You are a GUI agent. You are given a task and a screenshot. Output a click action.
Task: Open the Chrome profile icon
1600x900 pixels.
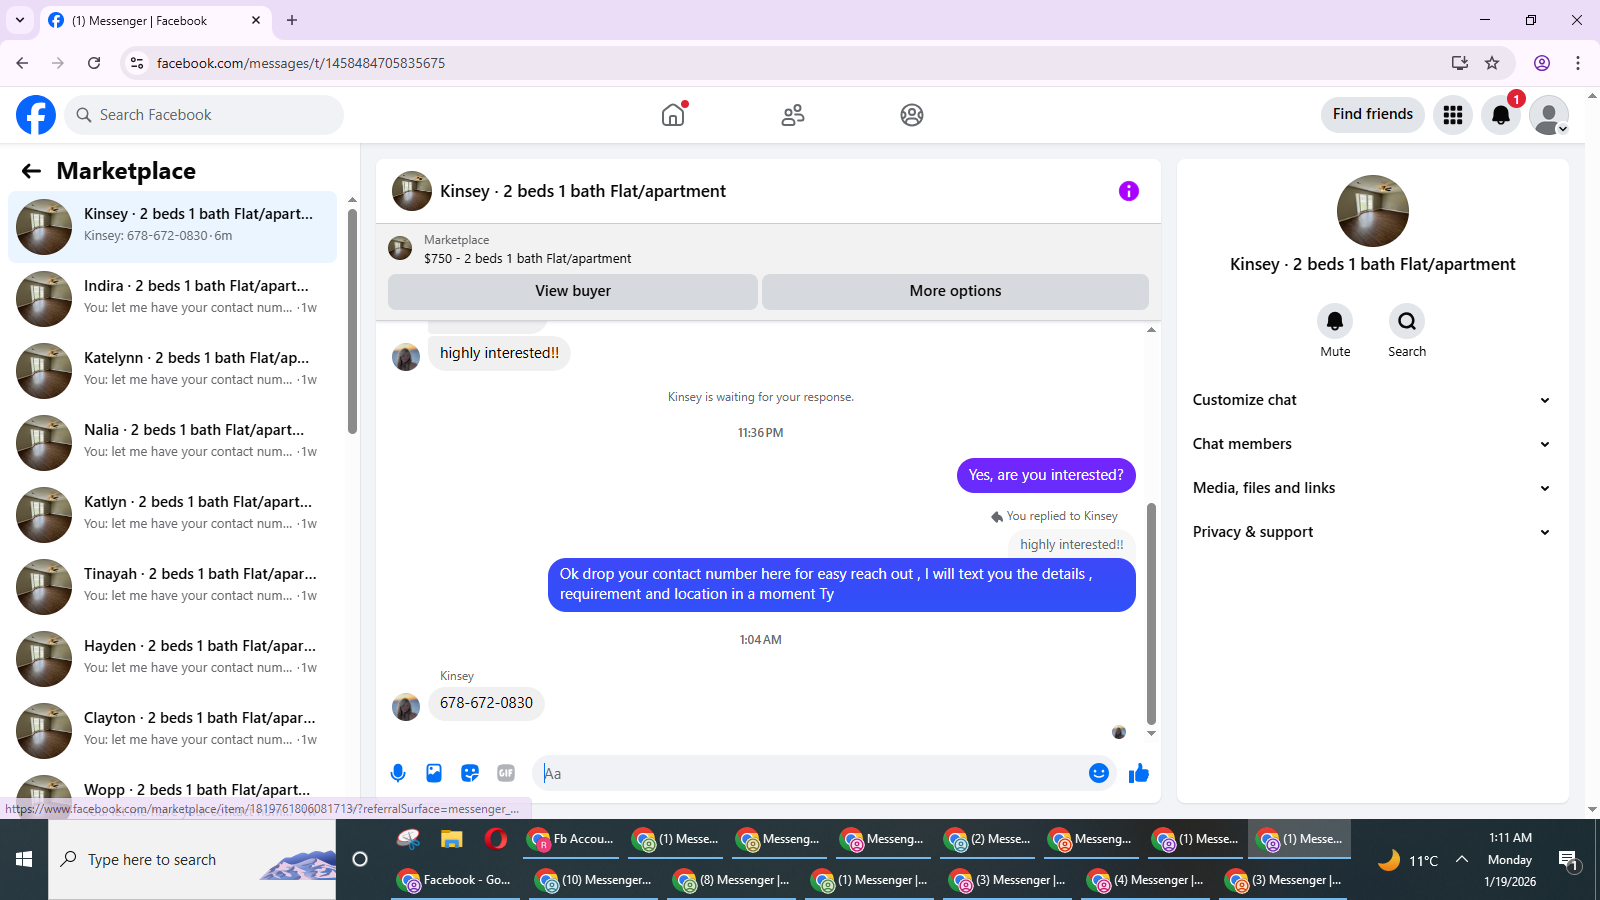click(1542, 63)
